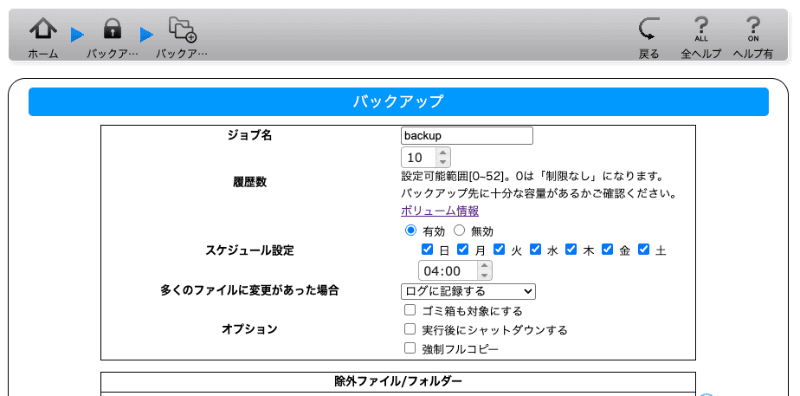Click the バックアップ blue header bar

pos(398,102)
